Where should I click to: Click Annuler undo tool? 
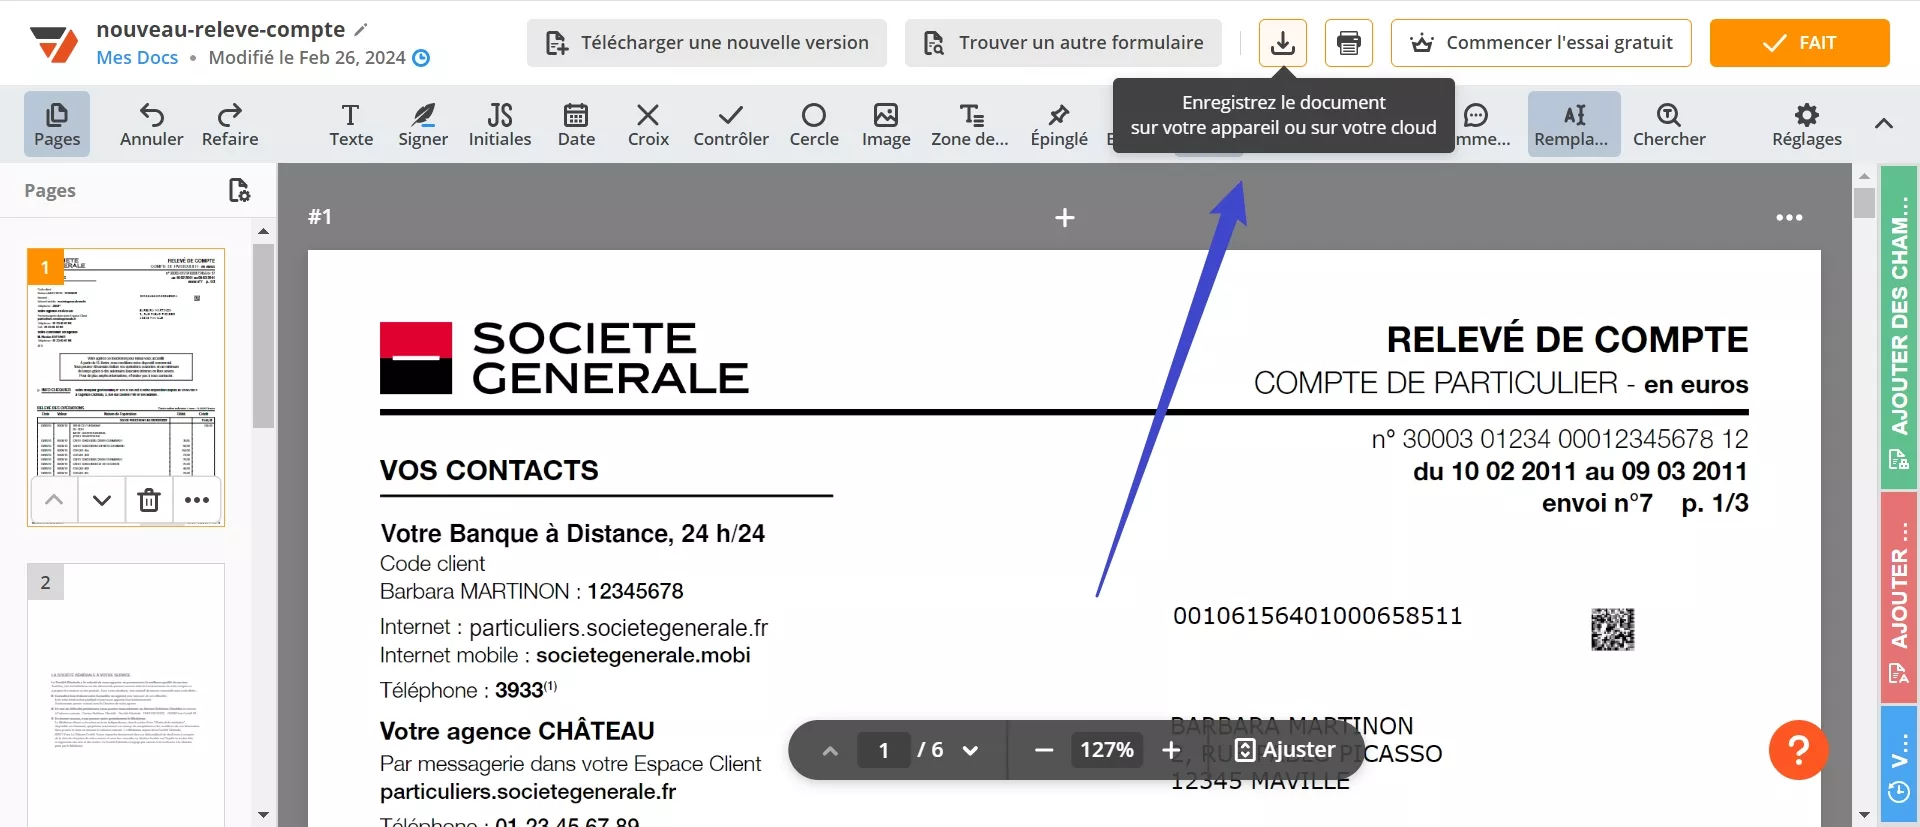click(x=151, y=124)
